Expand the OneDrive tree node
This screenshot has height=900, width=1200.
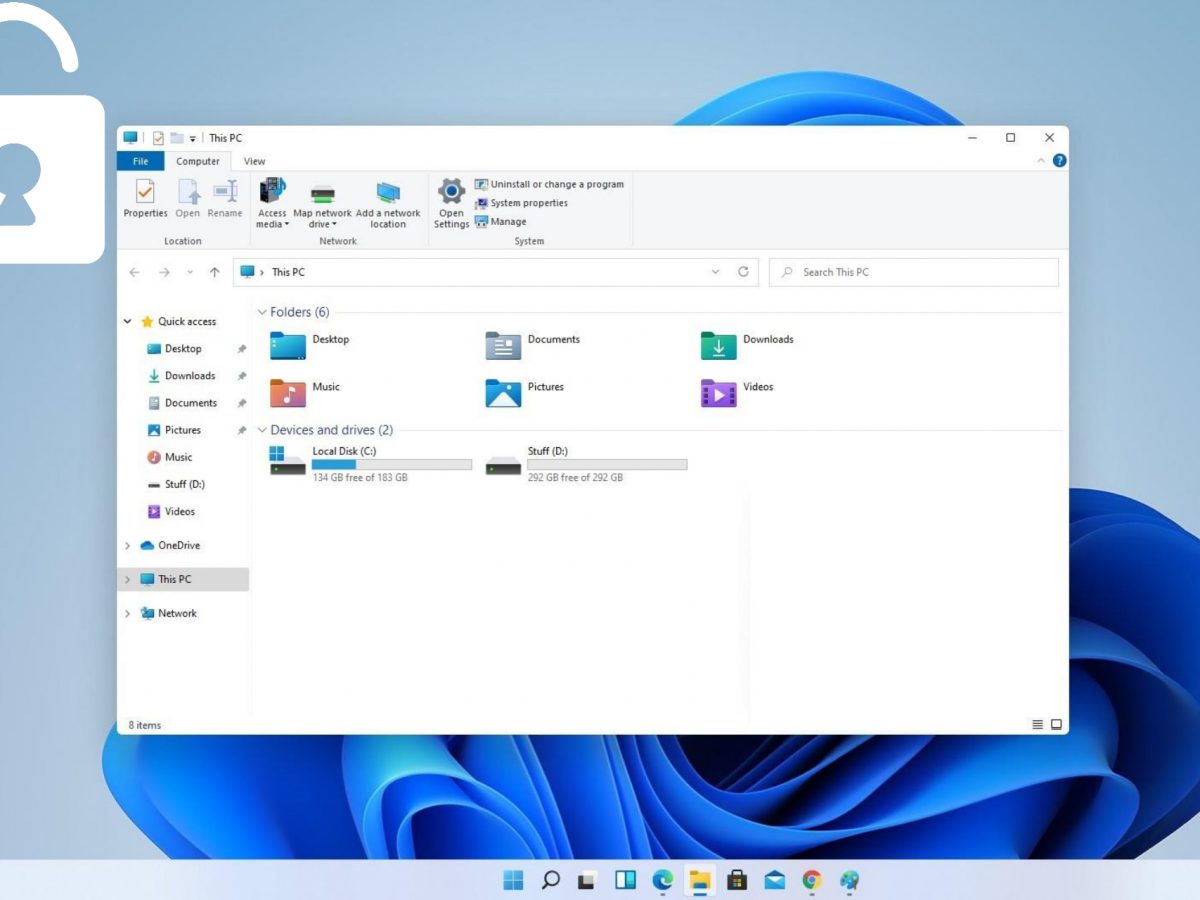click(127, 546)
